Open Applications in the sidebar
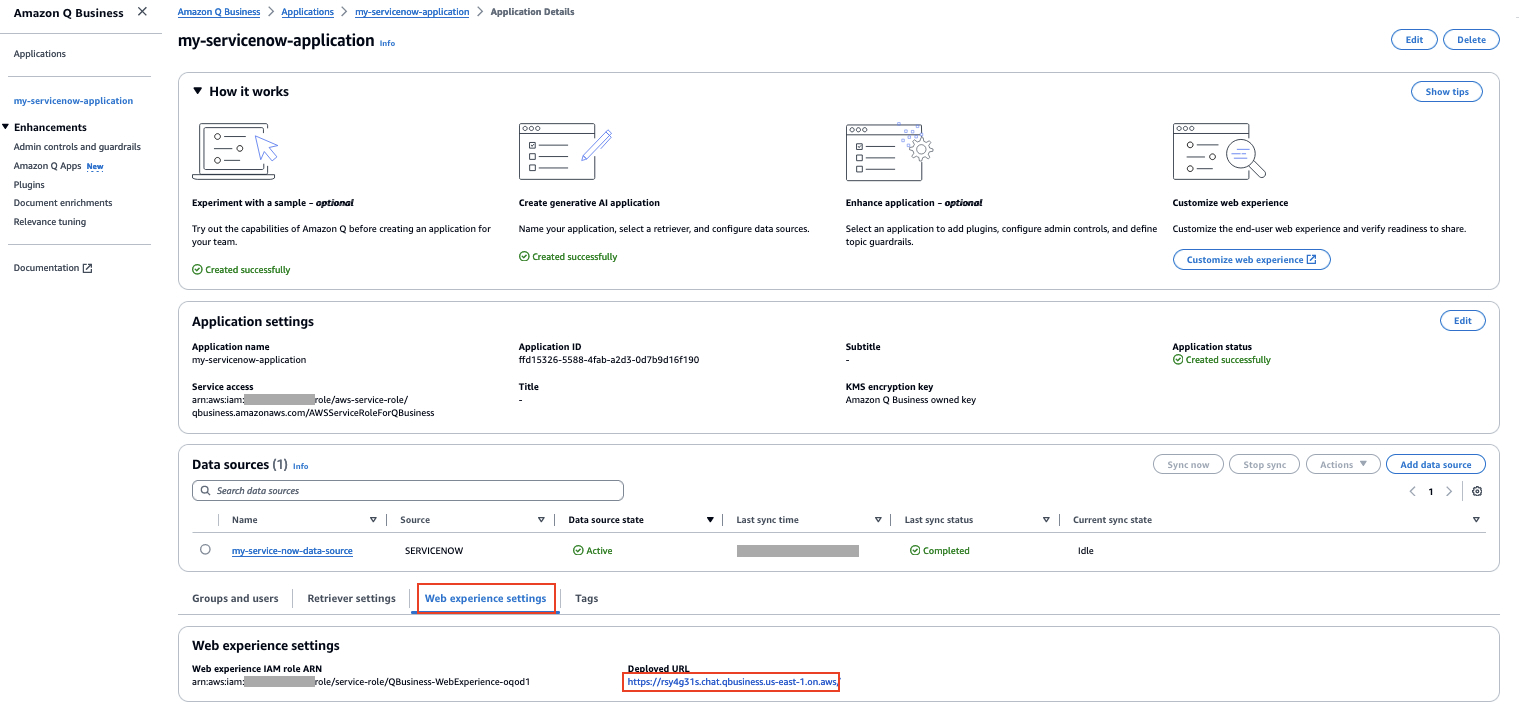This screenshot has width=1519, height=708. [x=40, y=54]
